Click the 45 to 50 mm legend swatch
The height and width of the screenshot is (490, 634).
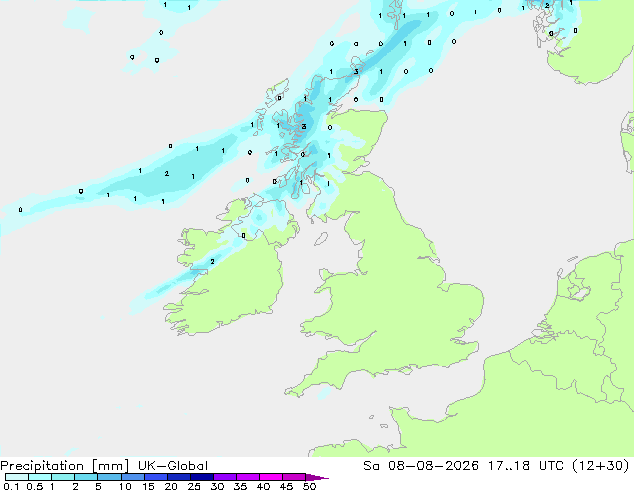[x=294, y=477]
